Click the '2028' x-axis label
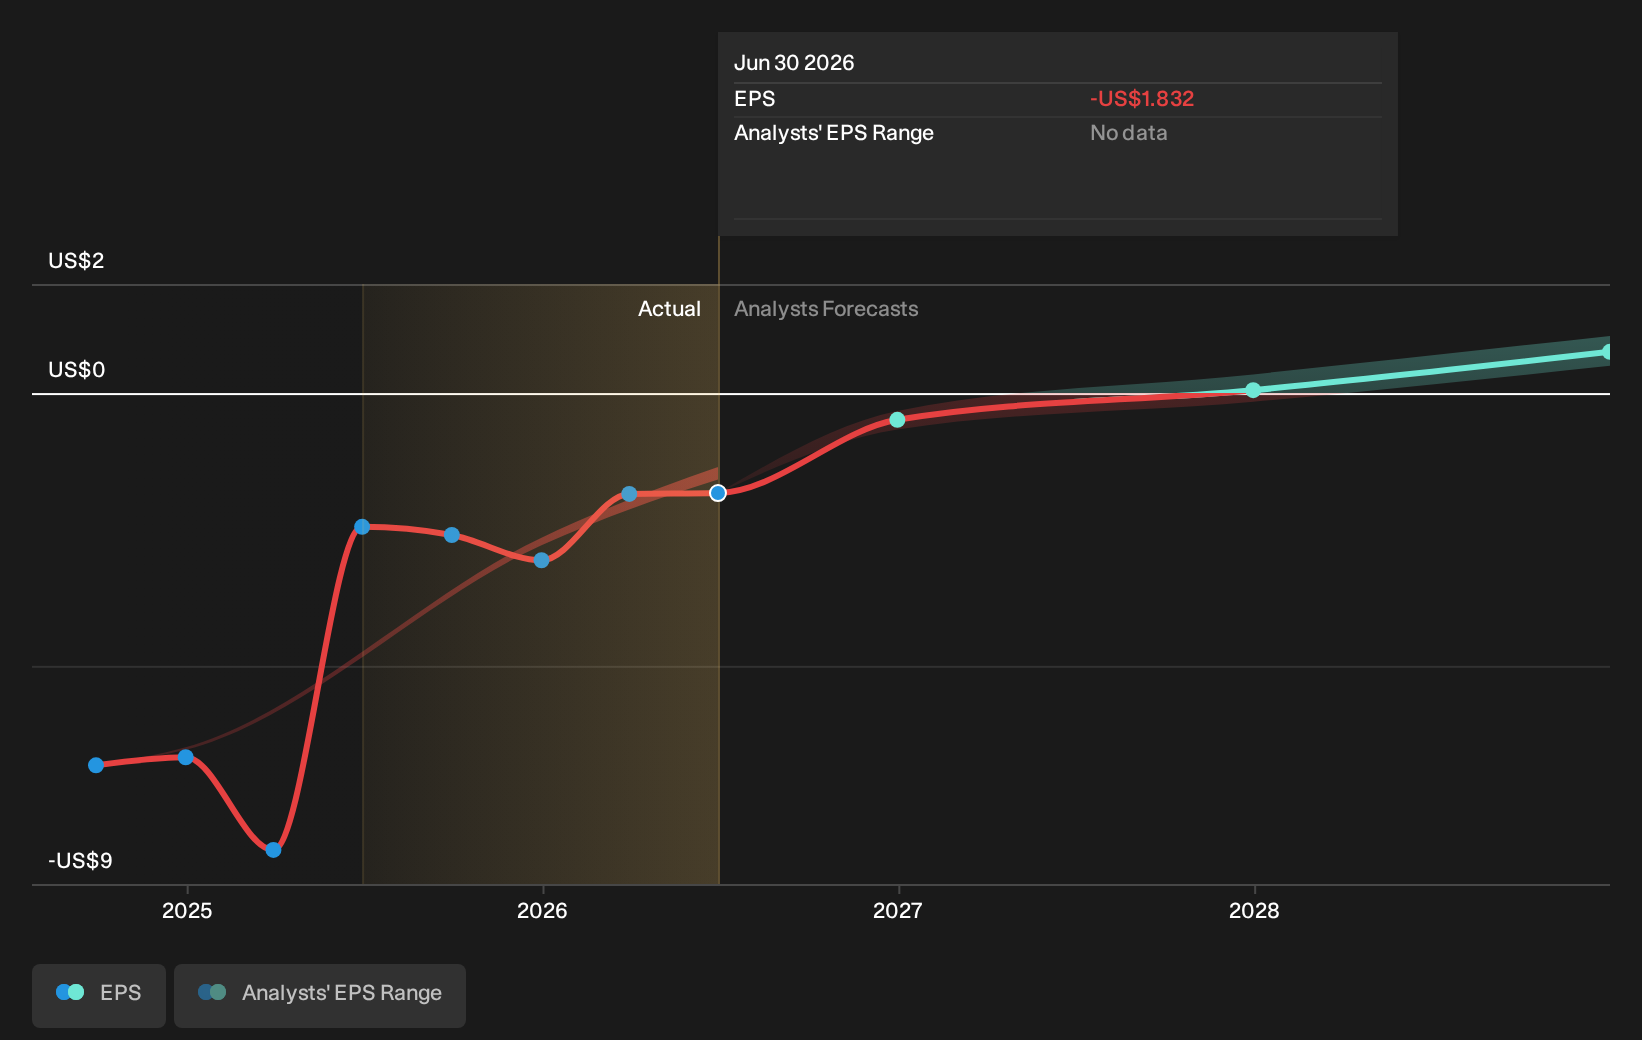Viewport: 1642px width, 1040px height. pyautogui.click(x=1254, y=911)
